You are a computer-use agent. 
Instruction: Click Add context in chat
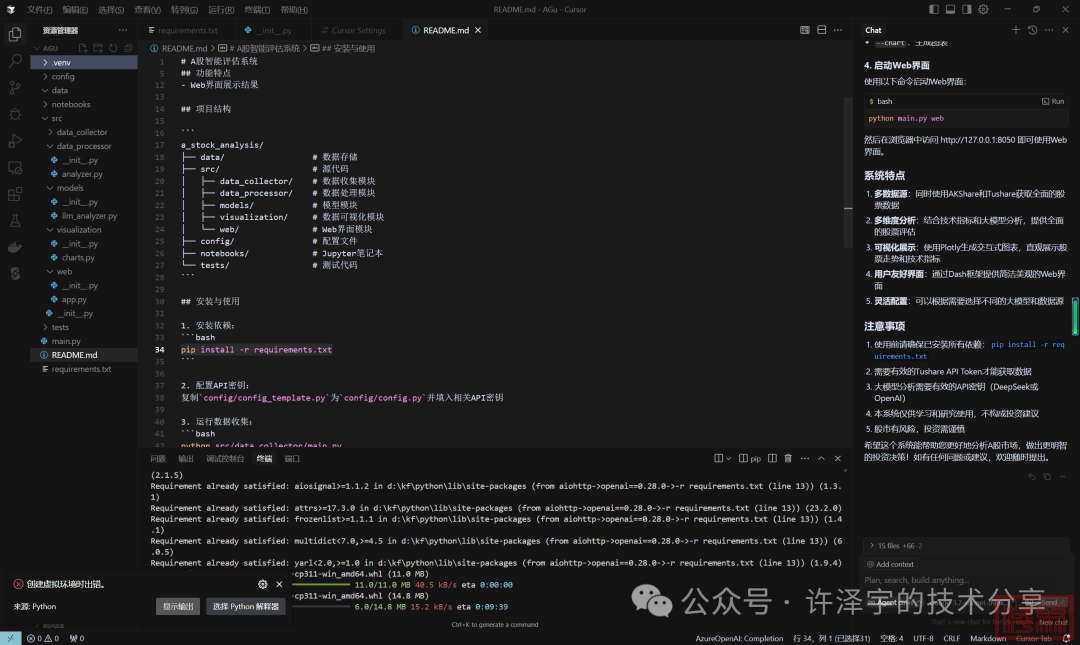point(891,564)
